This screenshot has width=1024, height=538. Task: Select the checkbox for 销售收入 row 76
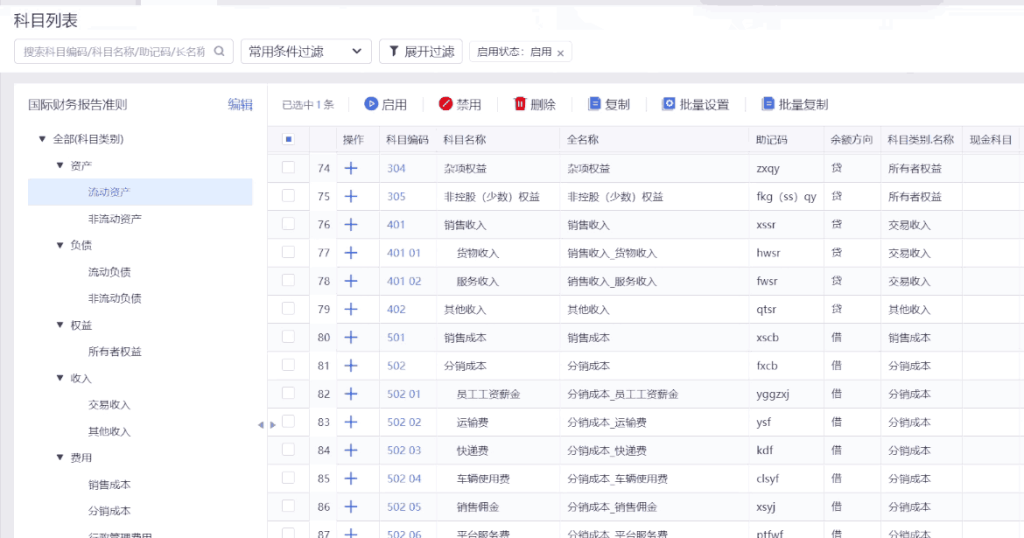pos(288,223)
